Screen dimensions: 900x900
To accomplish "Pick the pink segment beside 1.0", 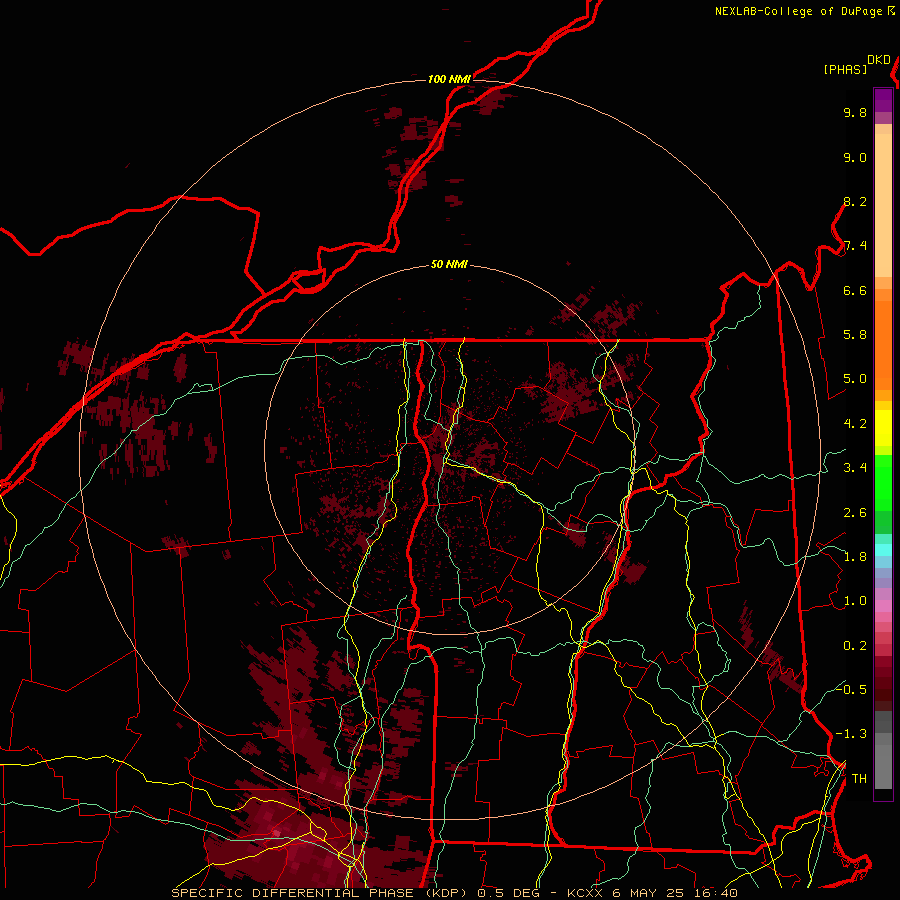I will pos(883,606).
